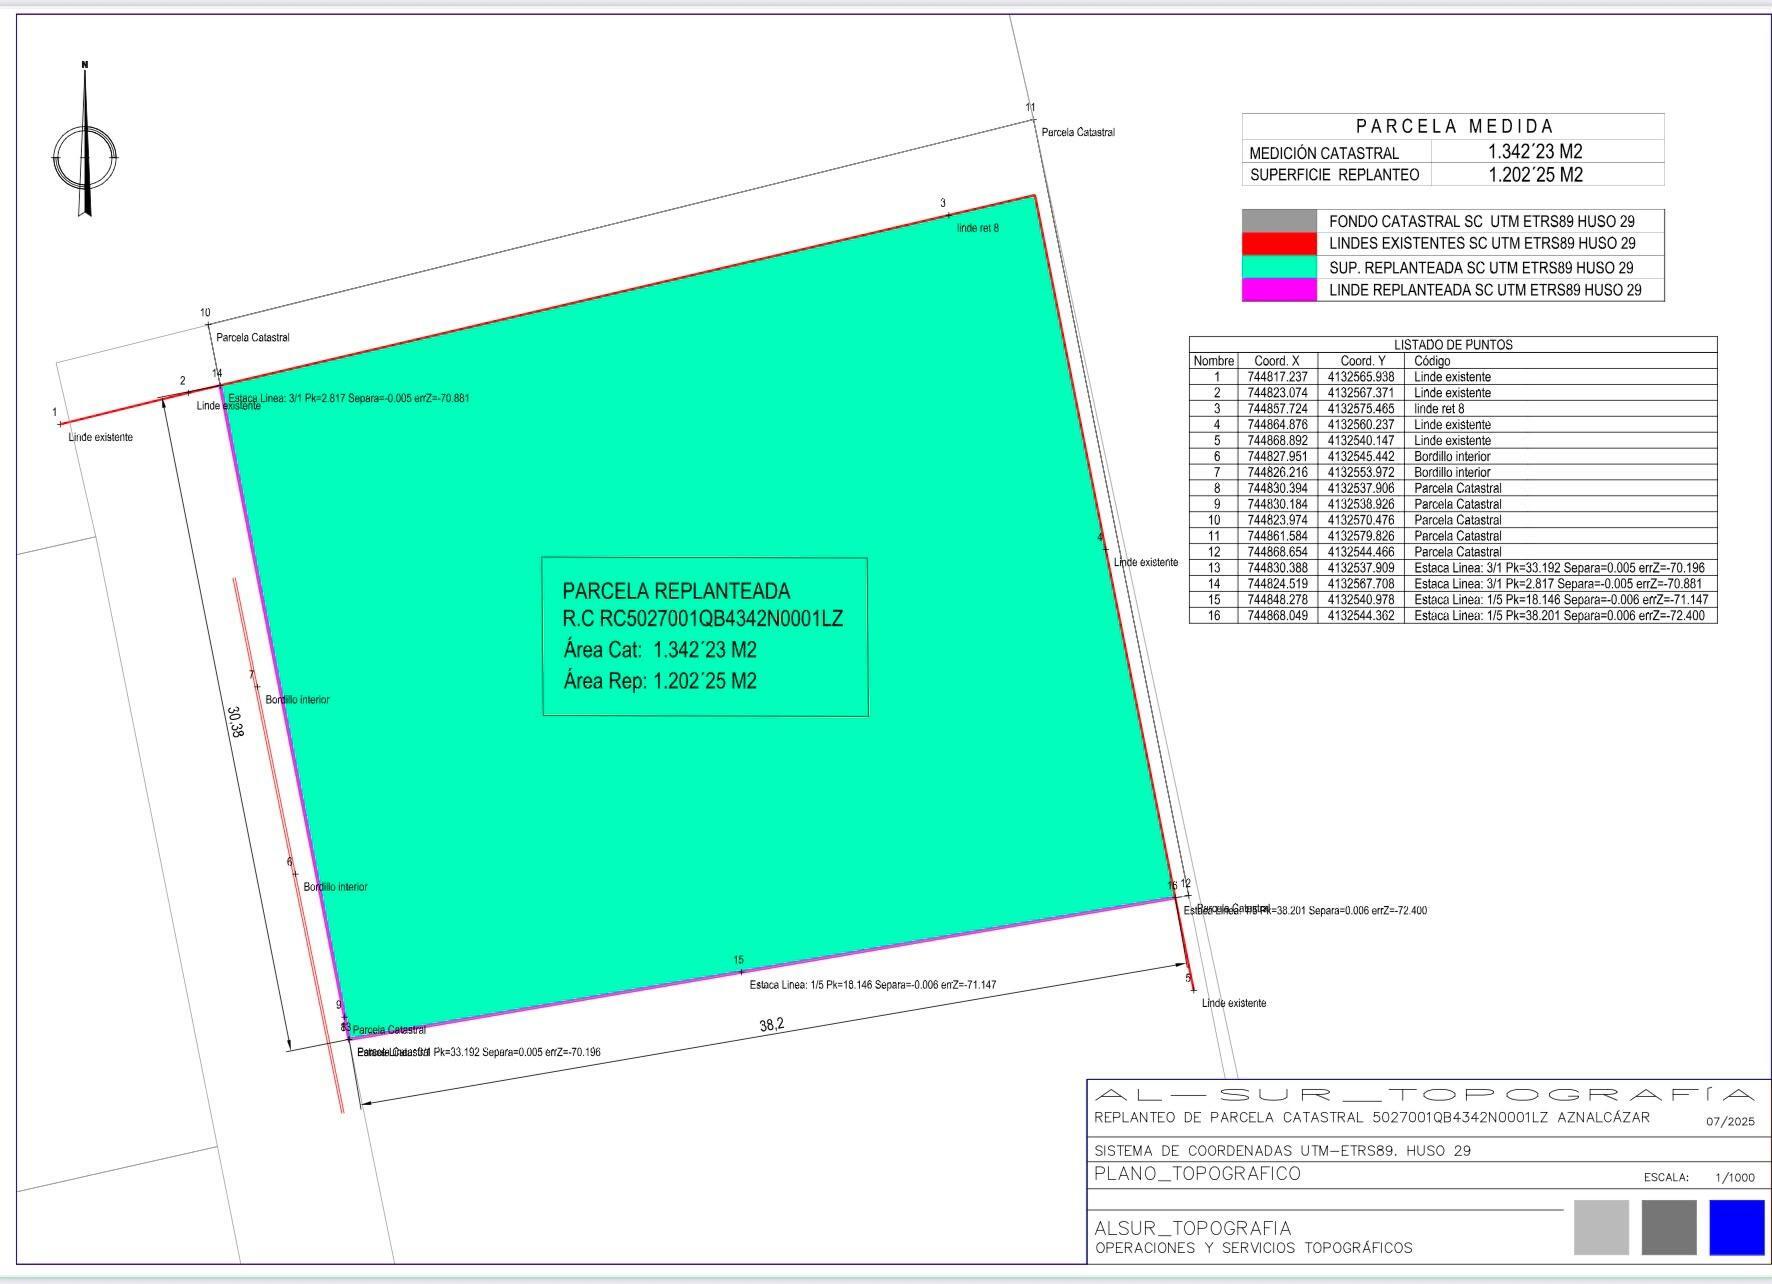Click the blue square in the title block

1737,1227
